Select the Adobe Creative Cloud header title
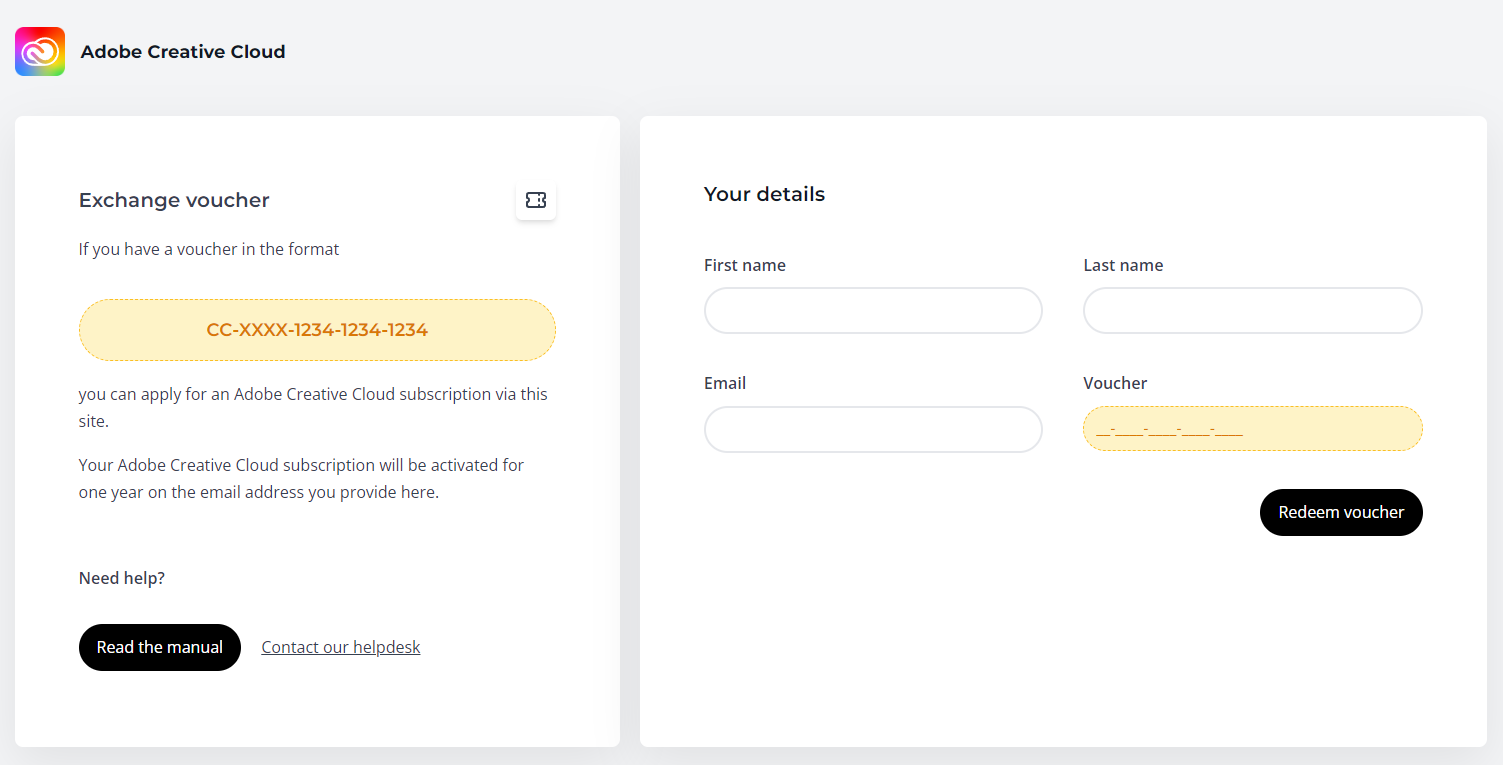 [183, 52]
